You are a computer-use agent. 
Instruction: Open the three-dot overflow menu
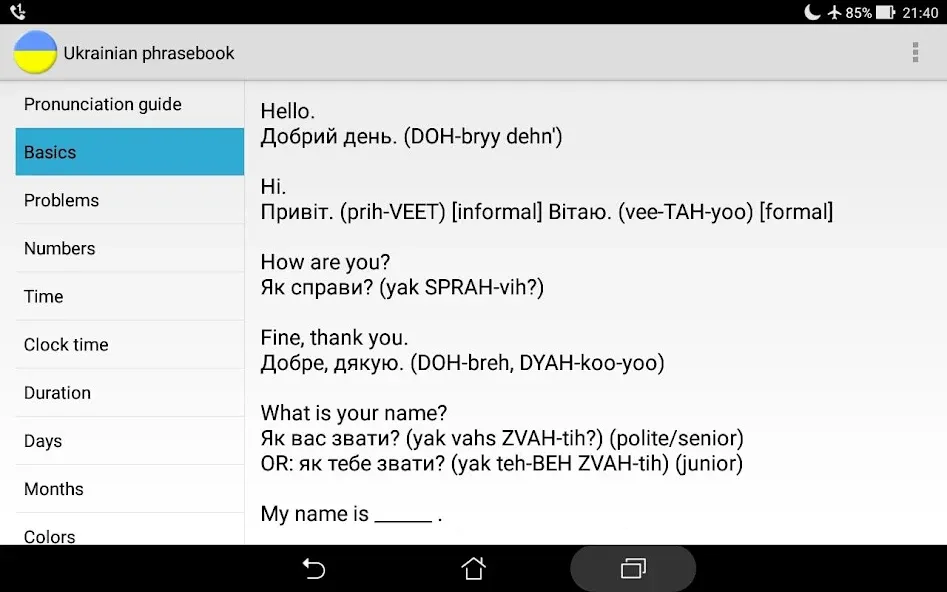click(916, 53)
